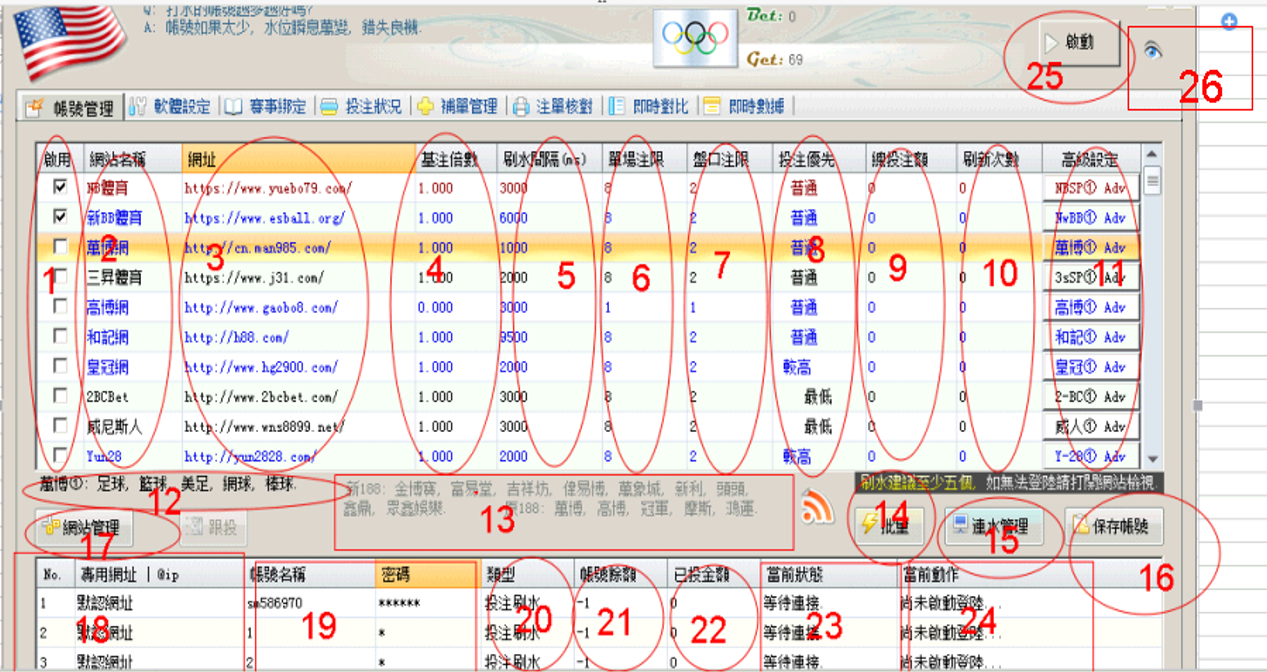Enable the Yun28 checkbox
Viewport: 1267px width, 672px height.
(61, 457)
